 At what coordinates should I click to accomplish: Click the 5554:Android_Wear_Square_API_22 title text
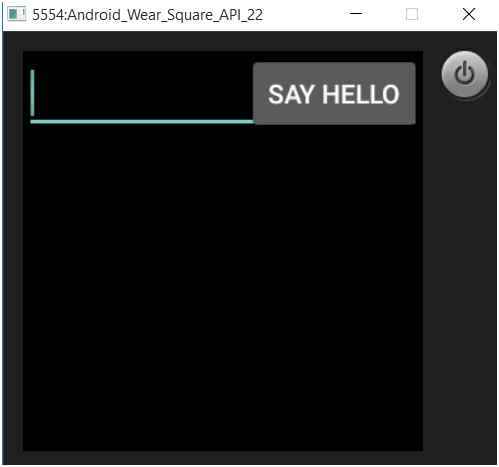[147, 15]
